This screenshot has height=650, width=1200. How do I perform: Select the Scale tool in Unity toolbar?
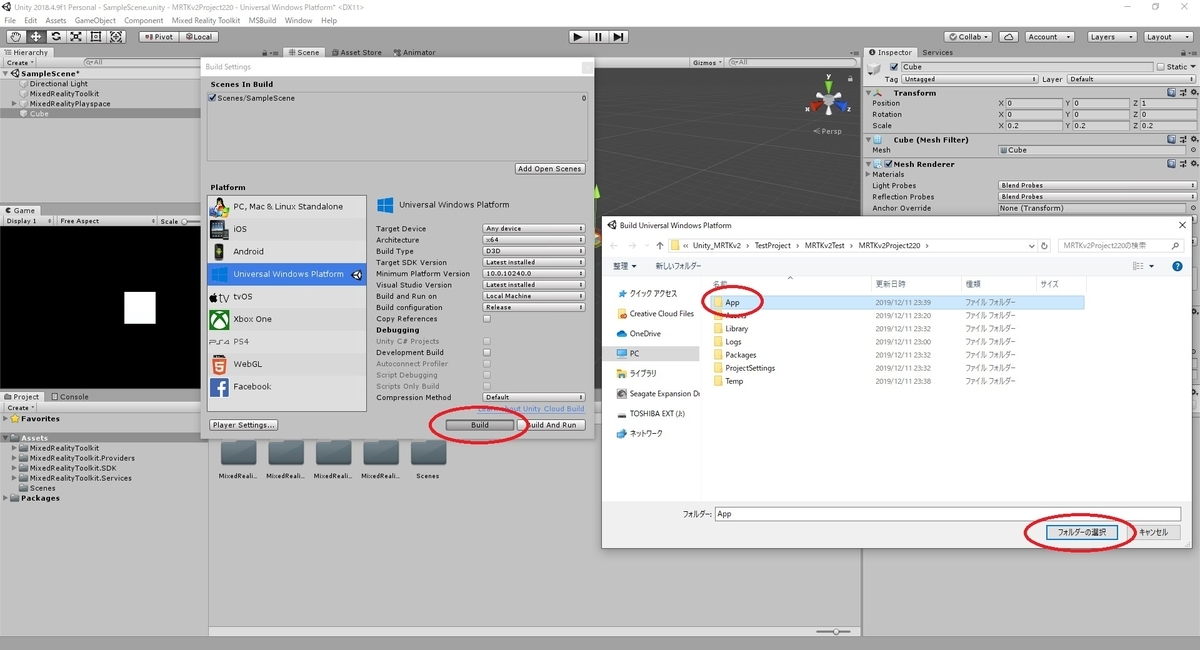(x=76, y=37)
